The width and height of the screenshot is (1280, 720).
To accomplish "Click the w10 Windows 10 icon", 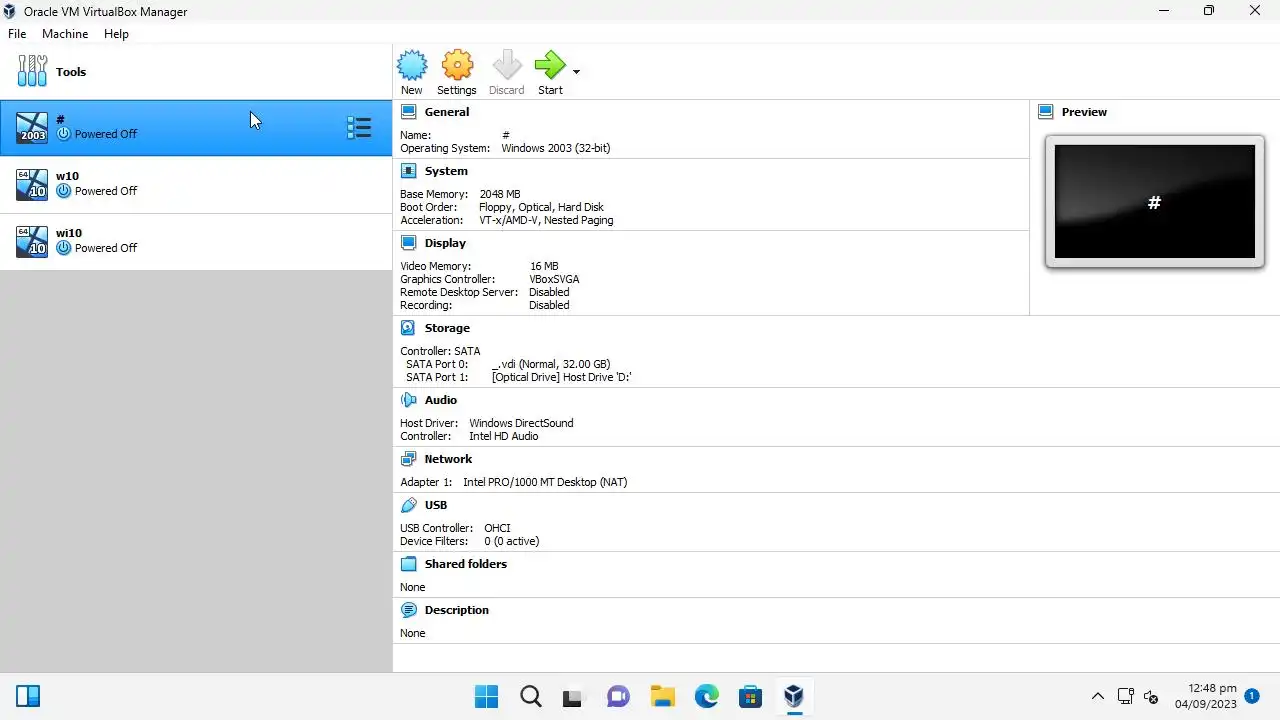I will pyautogui.click(x=32, y=184).
